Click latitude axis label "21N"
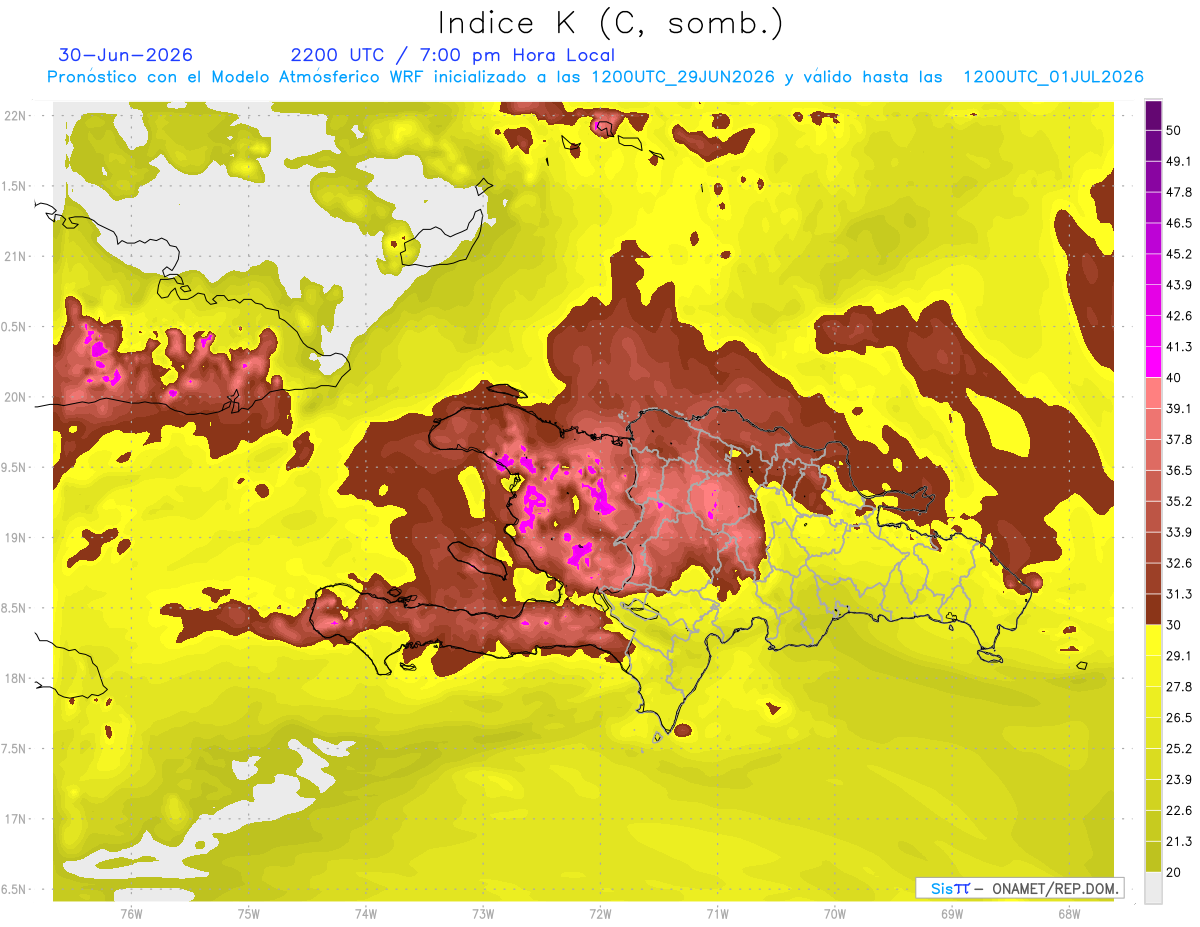1200x927 pixels. (x=15, y=256)
